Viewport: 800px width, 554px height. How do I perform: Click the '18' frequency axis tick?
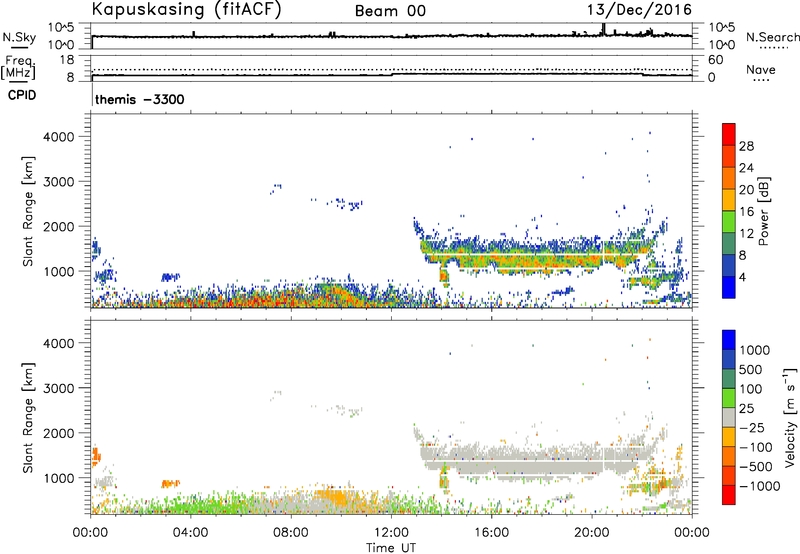(x=67, y=59)
